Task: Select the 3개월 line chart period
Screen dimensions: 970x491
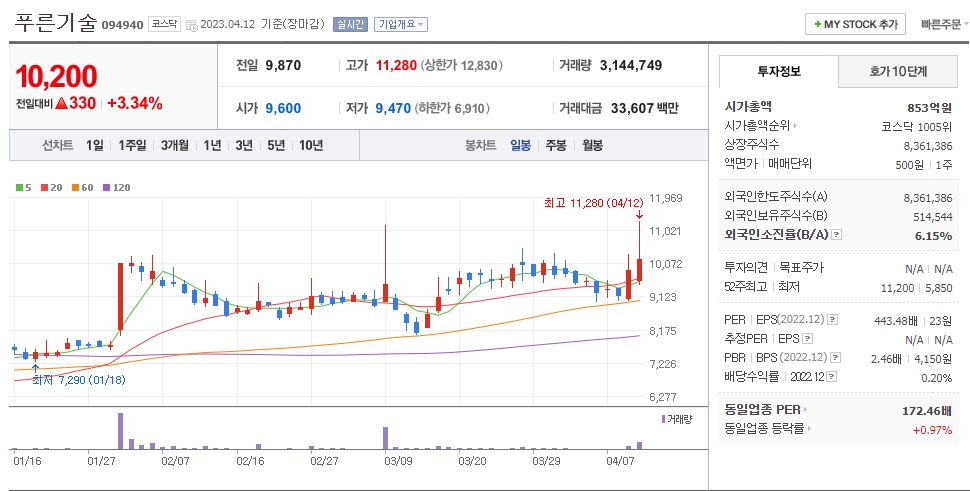Action: (x=174, y=145)
